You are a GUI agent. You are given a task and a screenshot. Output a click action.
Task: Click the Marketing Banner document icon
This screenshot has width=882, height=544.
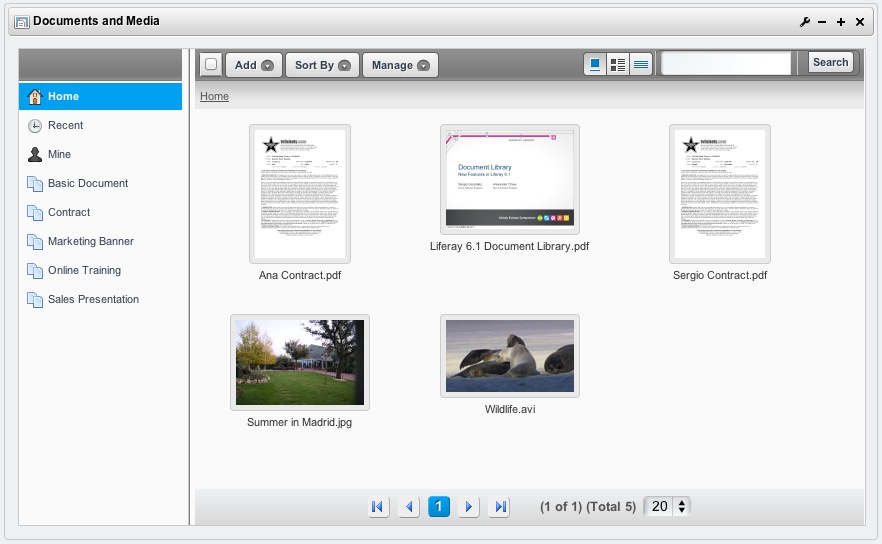pos(35,241)
